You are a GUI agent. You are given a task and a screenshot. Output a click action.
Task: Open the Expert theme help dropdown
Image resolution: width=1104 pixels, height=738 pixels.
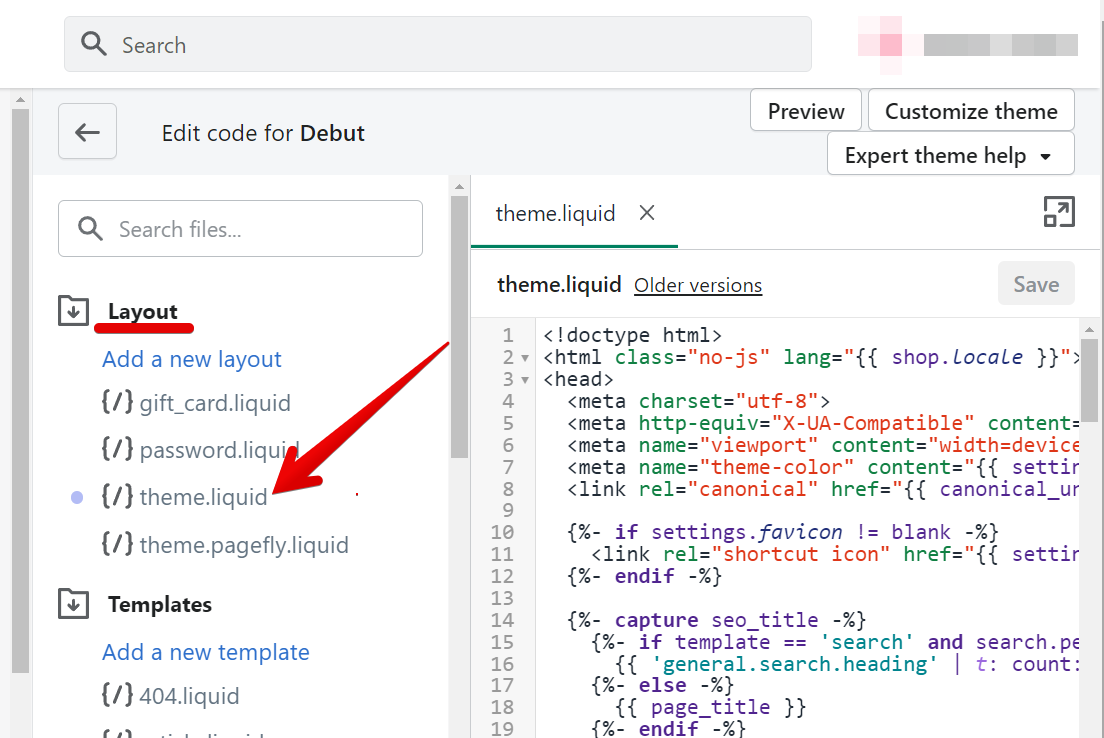pyautogui.click(x=951, y=154)
